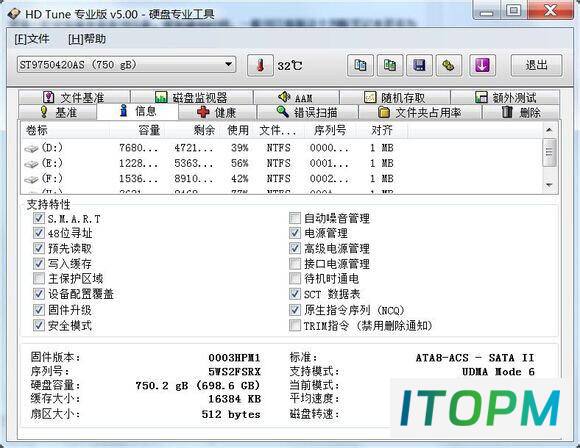Viewport: 580px width, 448px height.
Task: Switch to the 删除 tab
Action: pos(521,112)
